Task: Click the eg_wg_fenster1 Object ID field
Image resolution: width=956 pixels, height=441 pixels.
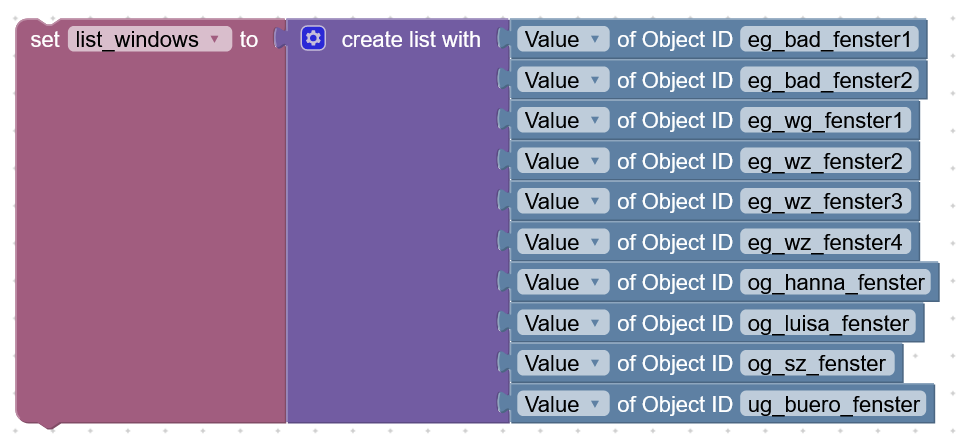Action: (x=825, y=121)
